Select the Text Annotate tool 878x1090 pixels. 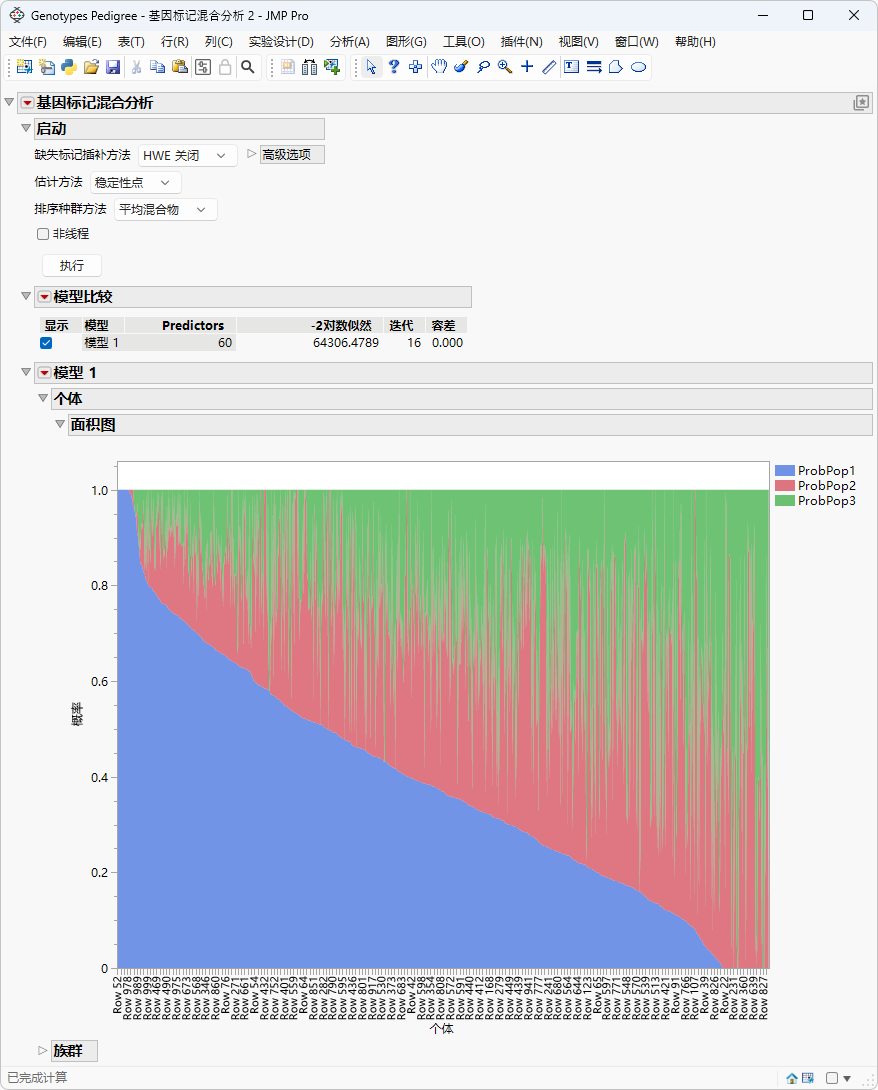pos(571,67)
